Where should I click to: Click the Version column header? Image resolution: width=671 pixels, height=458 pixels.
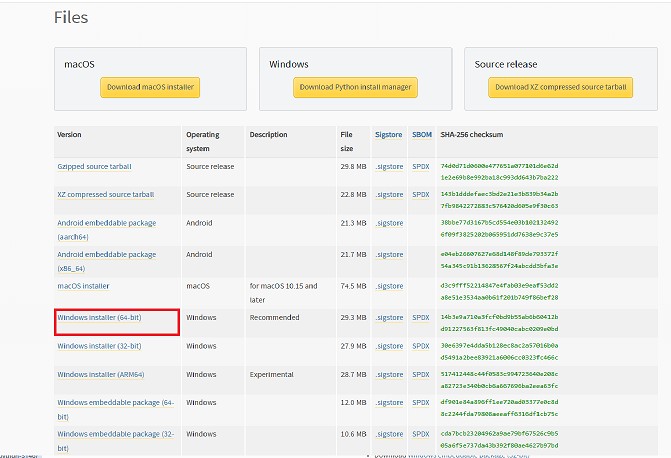(x=69, y=134)
